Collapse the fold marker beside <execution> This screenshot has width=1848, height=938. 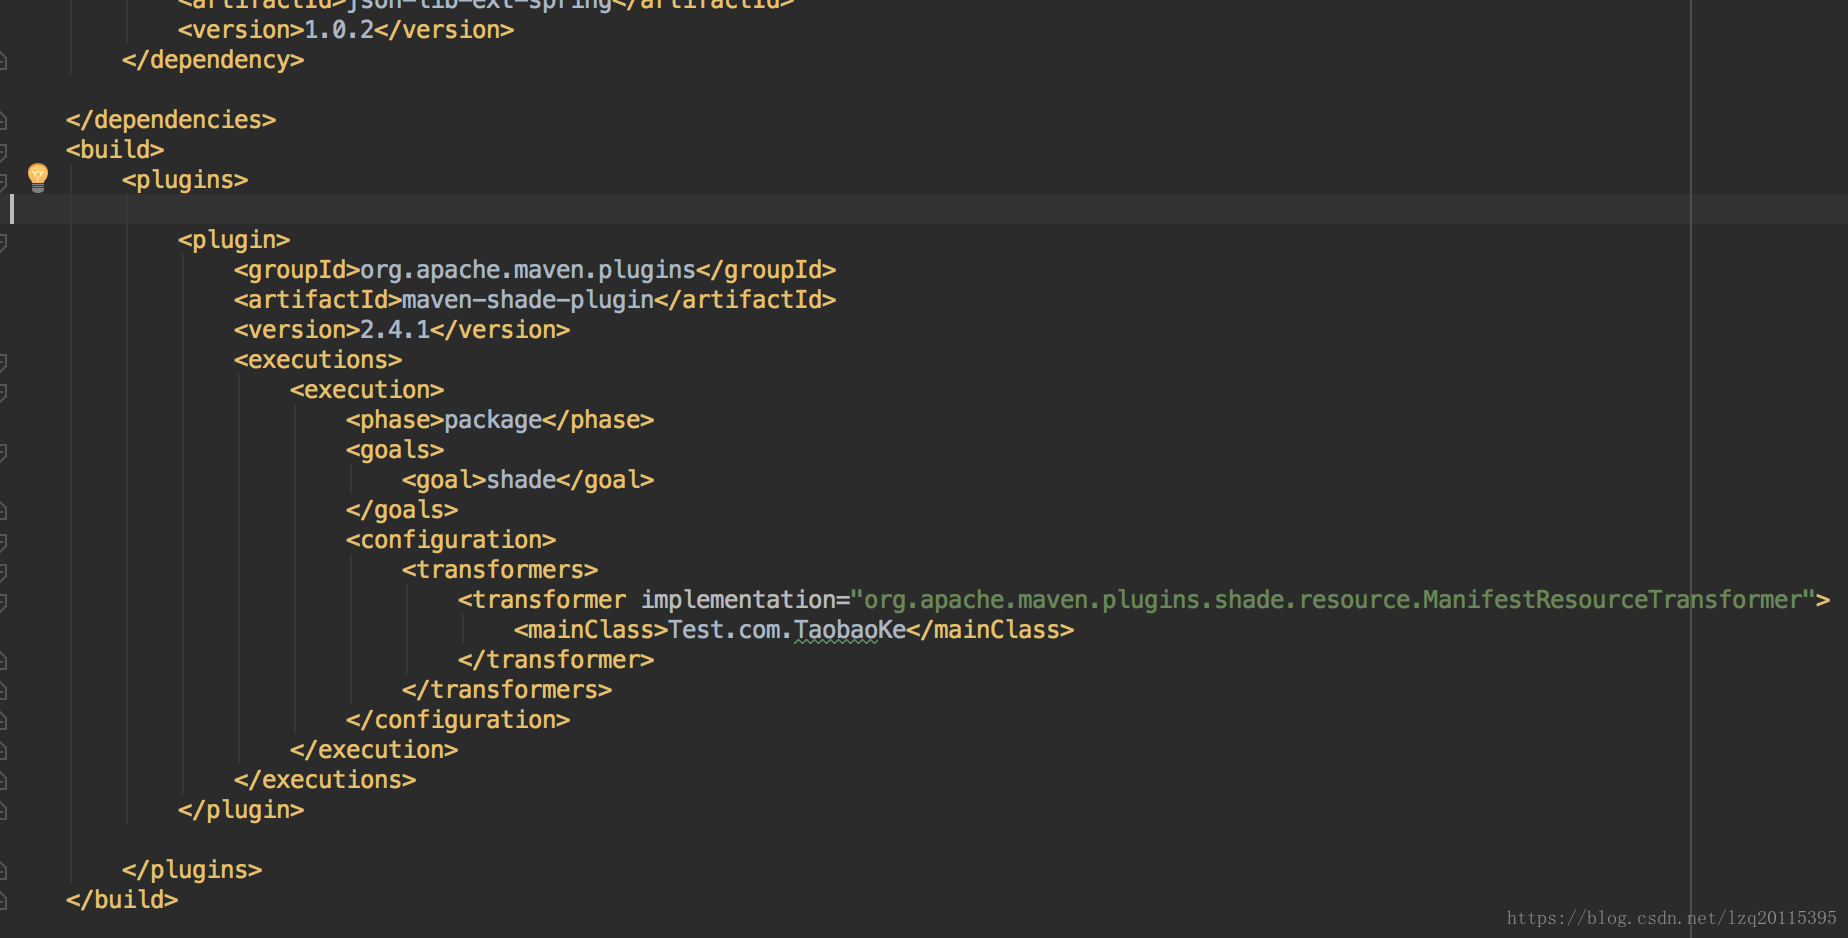(x=3, y=392)
